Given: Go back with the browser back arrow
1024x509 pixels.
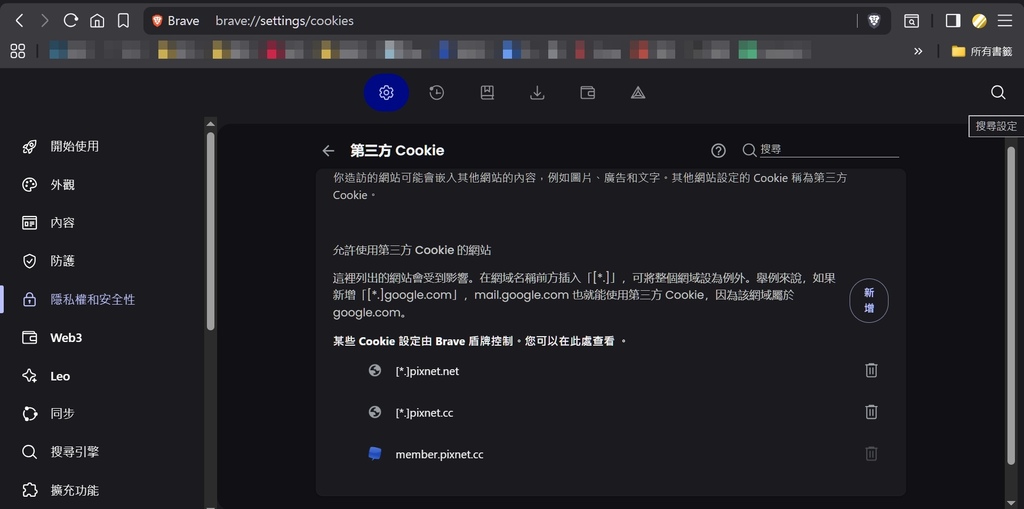Looking at the screenshot, I should [x=19, y=21].
